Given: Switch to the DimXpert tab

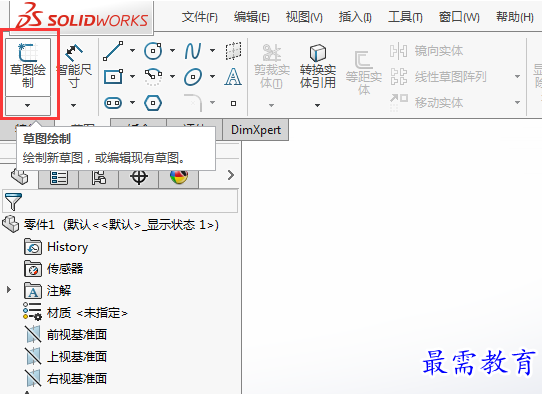Looking at the screenshot, I should 256,130.
